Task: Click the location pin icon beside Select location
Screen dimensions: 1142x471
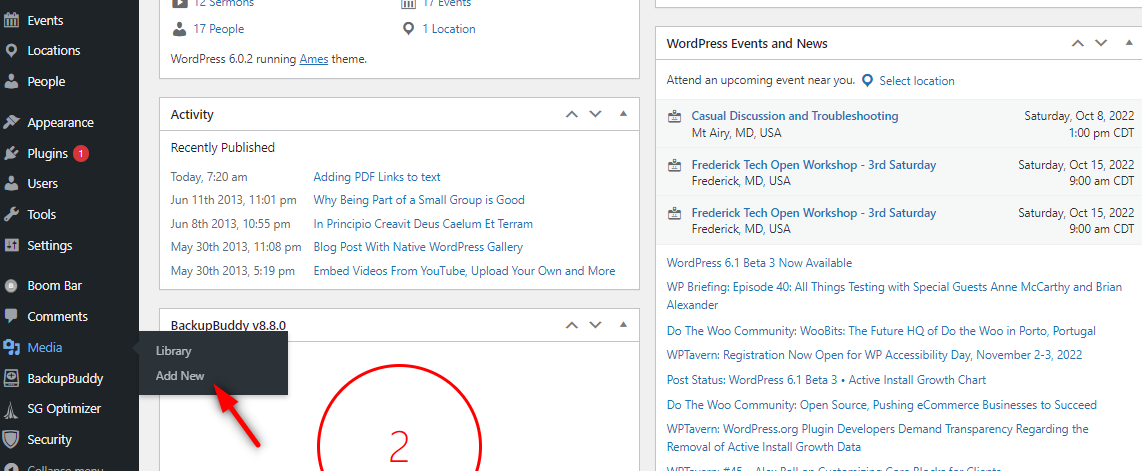Action: point(867,81)
